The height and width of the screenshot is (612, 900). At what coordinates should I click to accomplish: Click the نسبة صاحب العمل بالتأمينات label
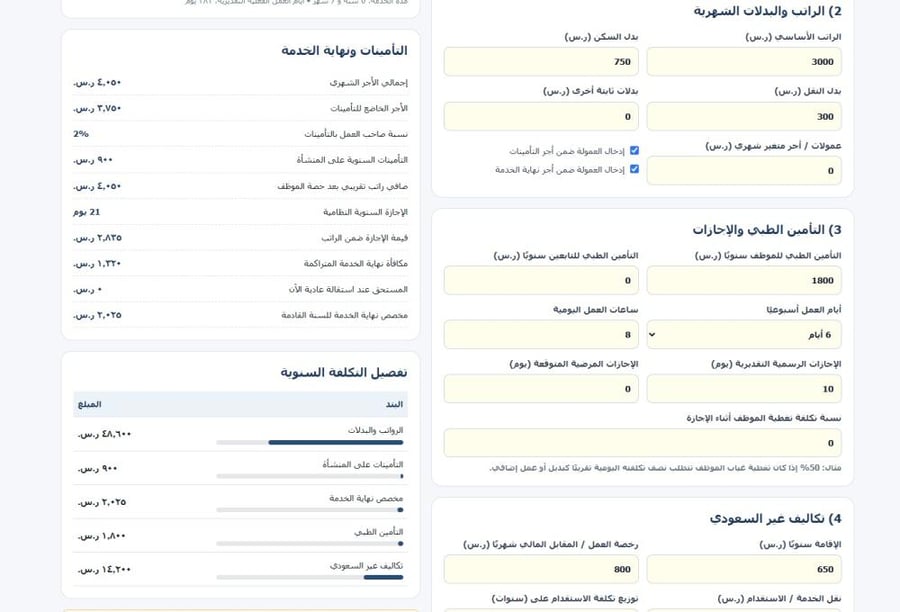tap(356, 134)
